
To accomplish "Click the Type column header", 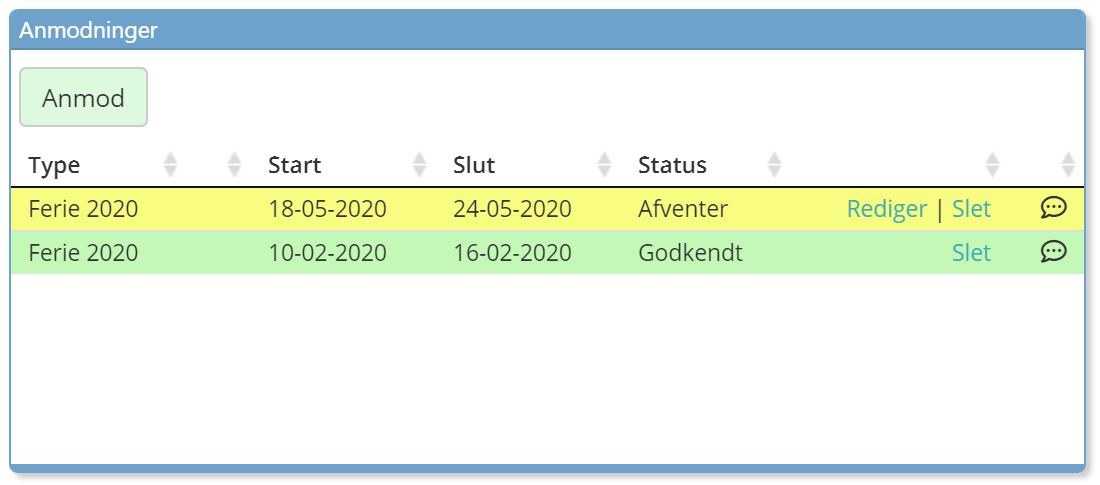I will coord(54,166).
